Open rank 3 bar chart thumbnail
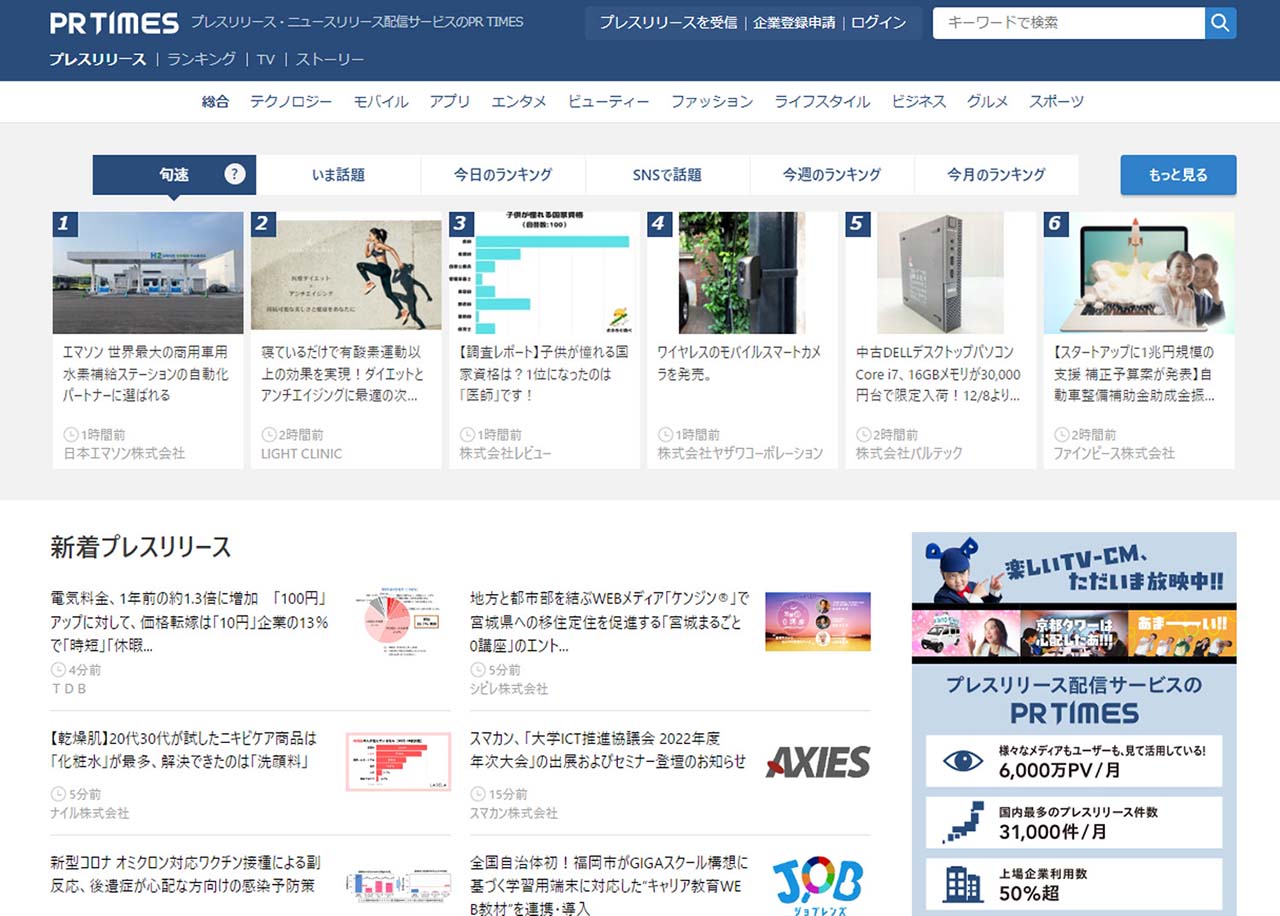Screen dimensions: 1280x916 [x=545, y=273]
